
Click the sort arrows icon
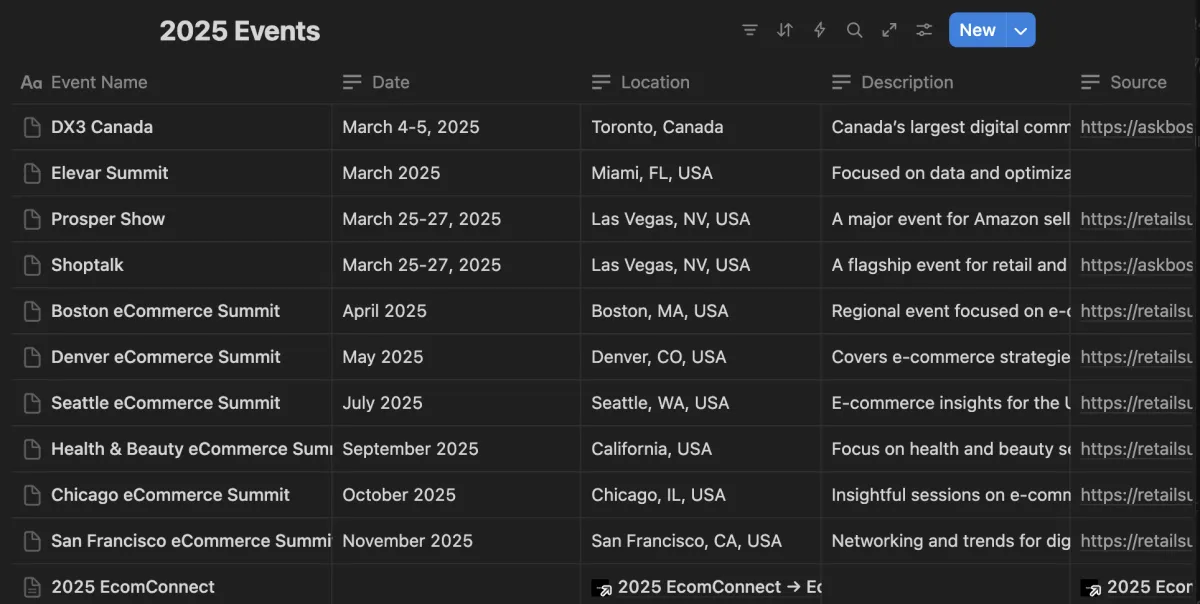[x=785, y=30]
